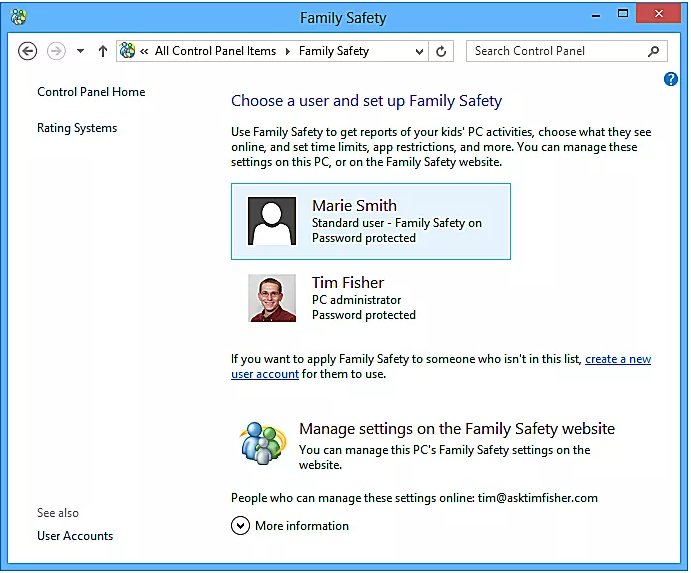Click the Back navigation arrow

(27, 51)
